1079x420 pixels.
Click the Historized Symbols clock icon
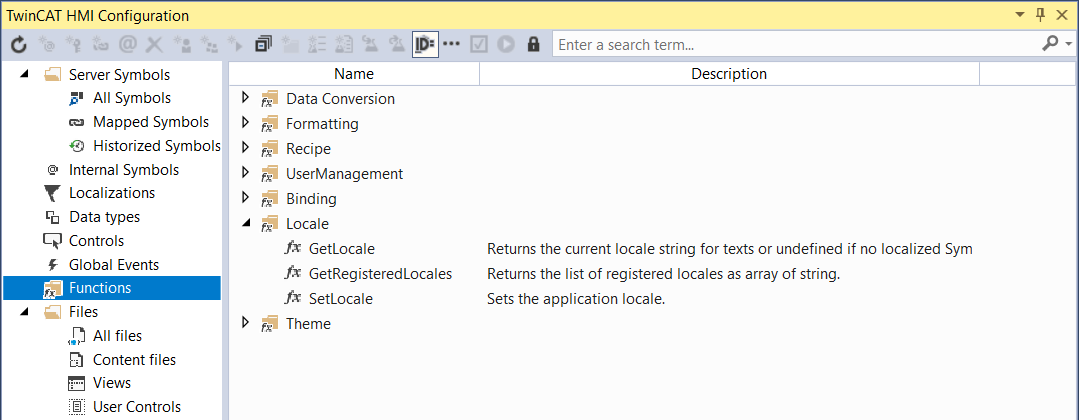[x=77, y=146]
